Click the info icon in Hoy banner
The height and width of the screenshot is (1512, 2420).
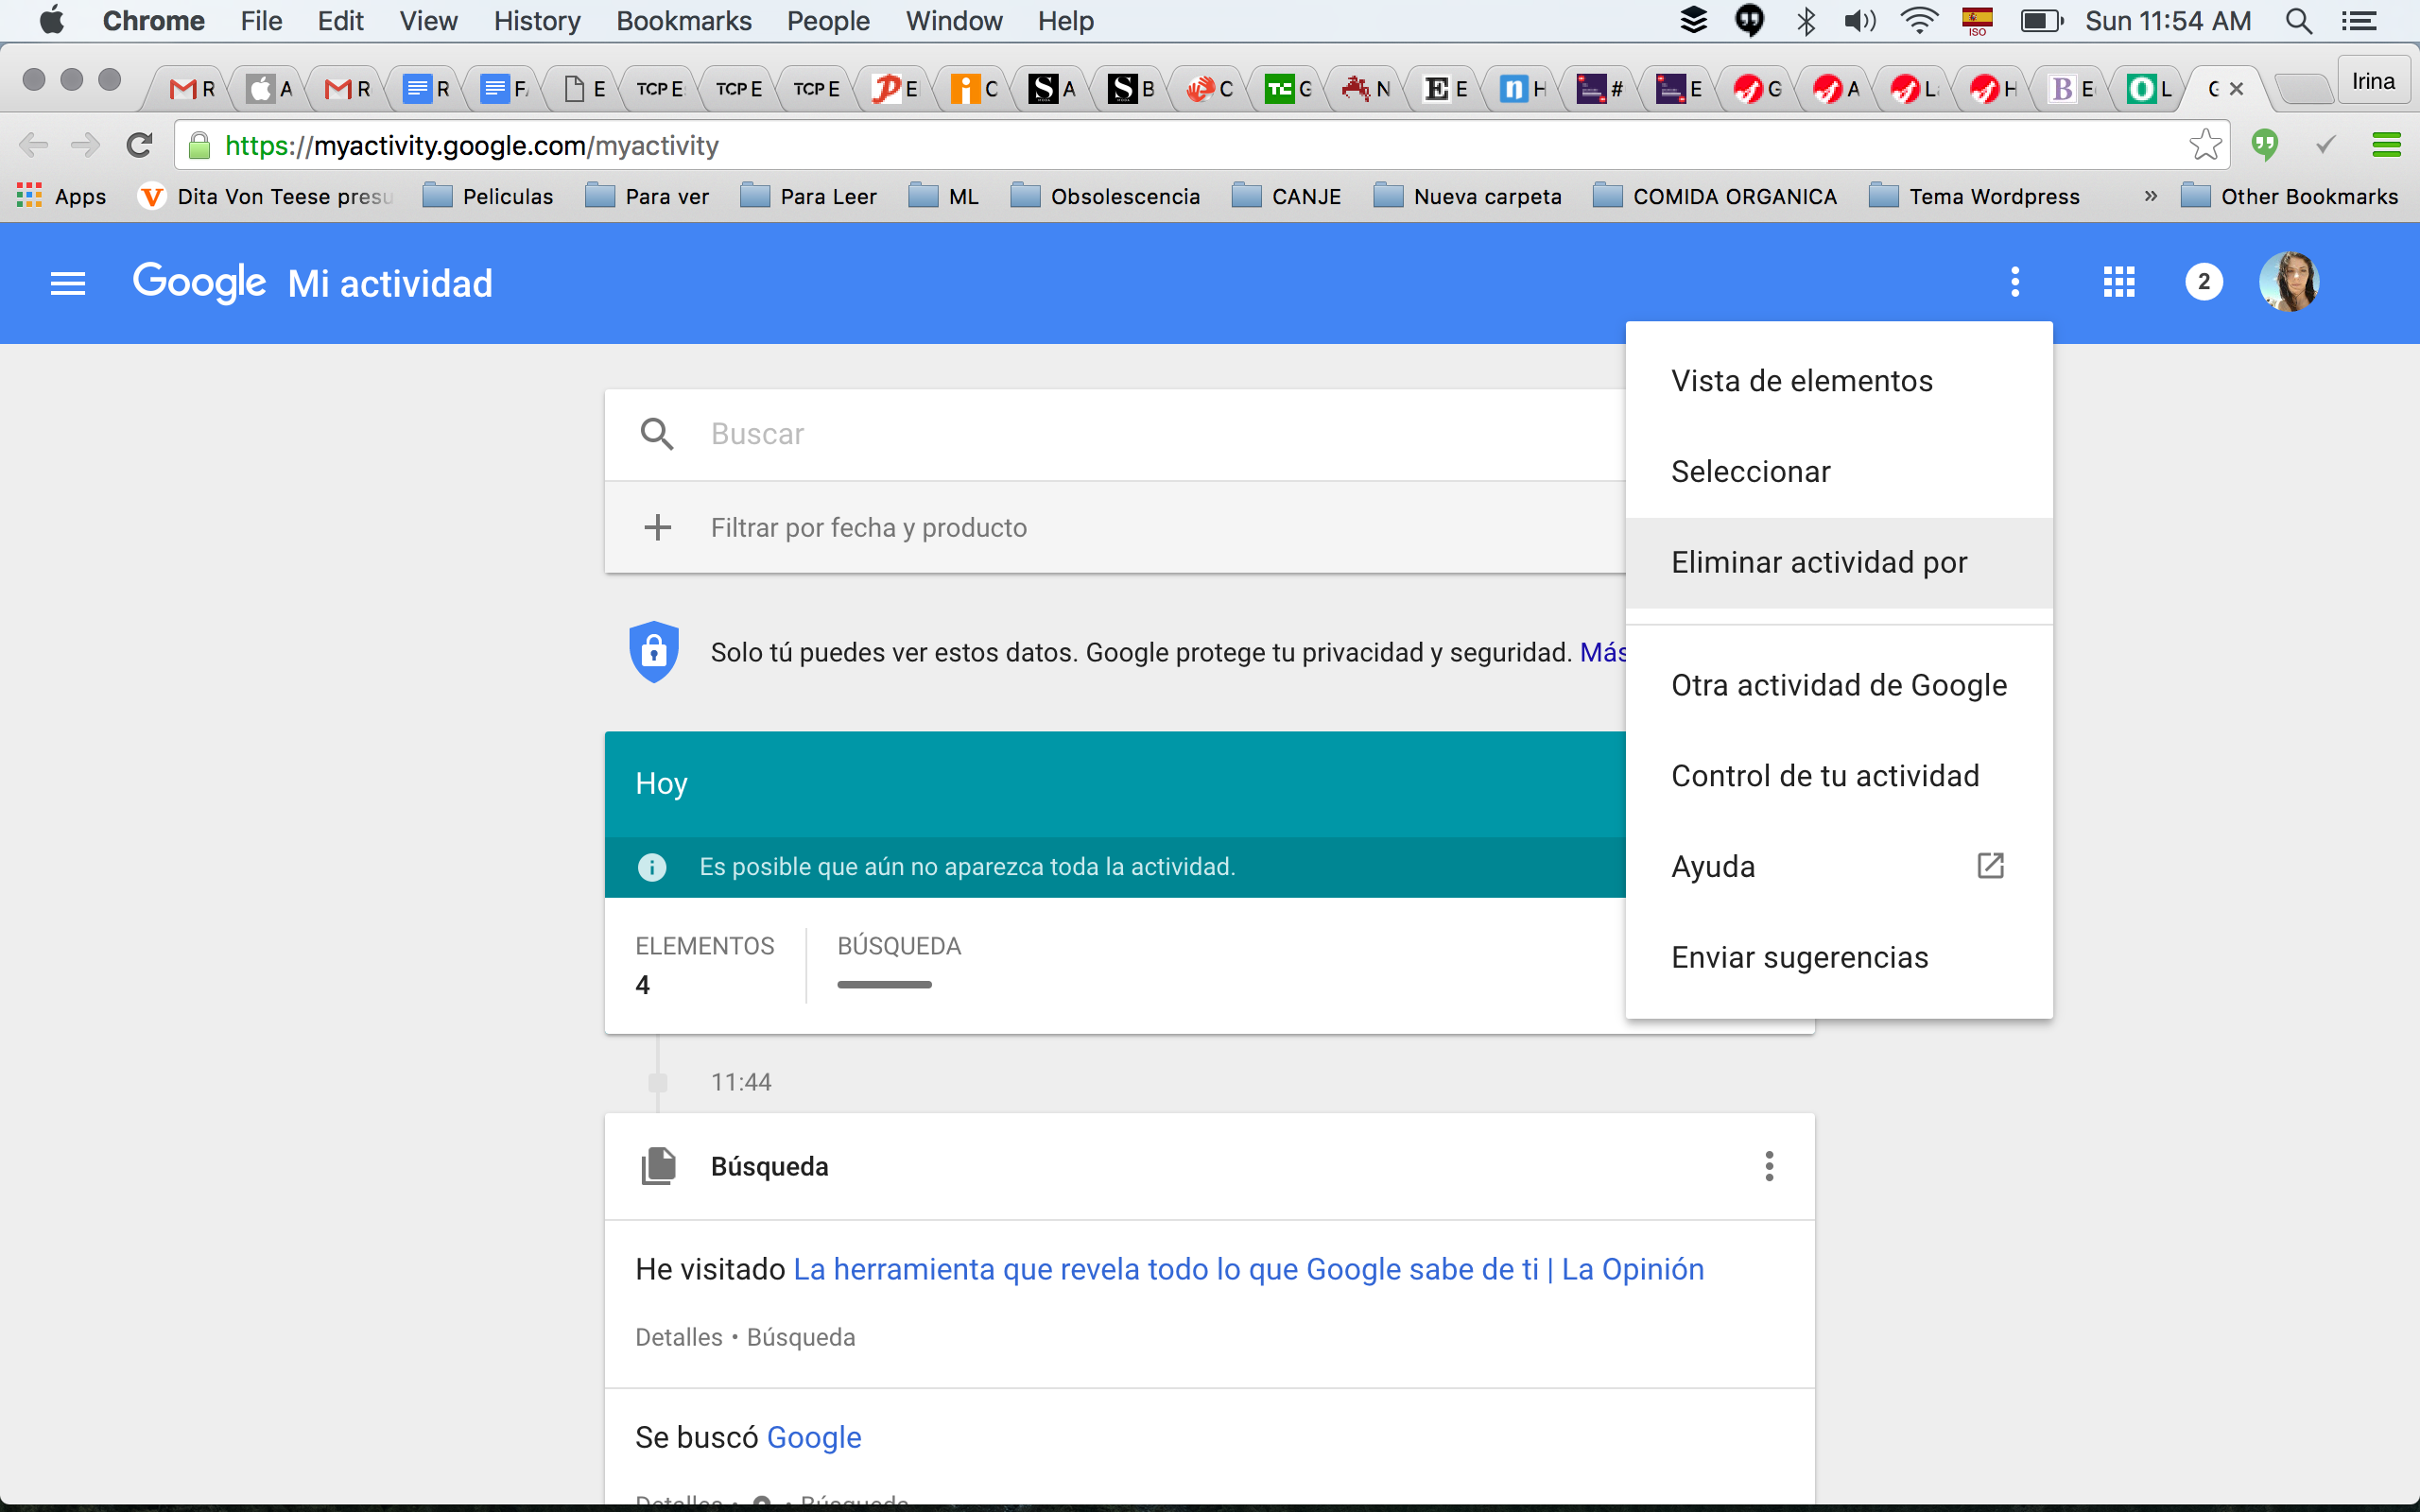tap(652, 867)
